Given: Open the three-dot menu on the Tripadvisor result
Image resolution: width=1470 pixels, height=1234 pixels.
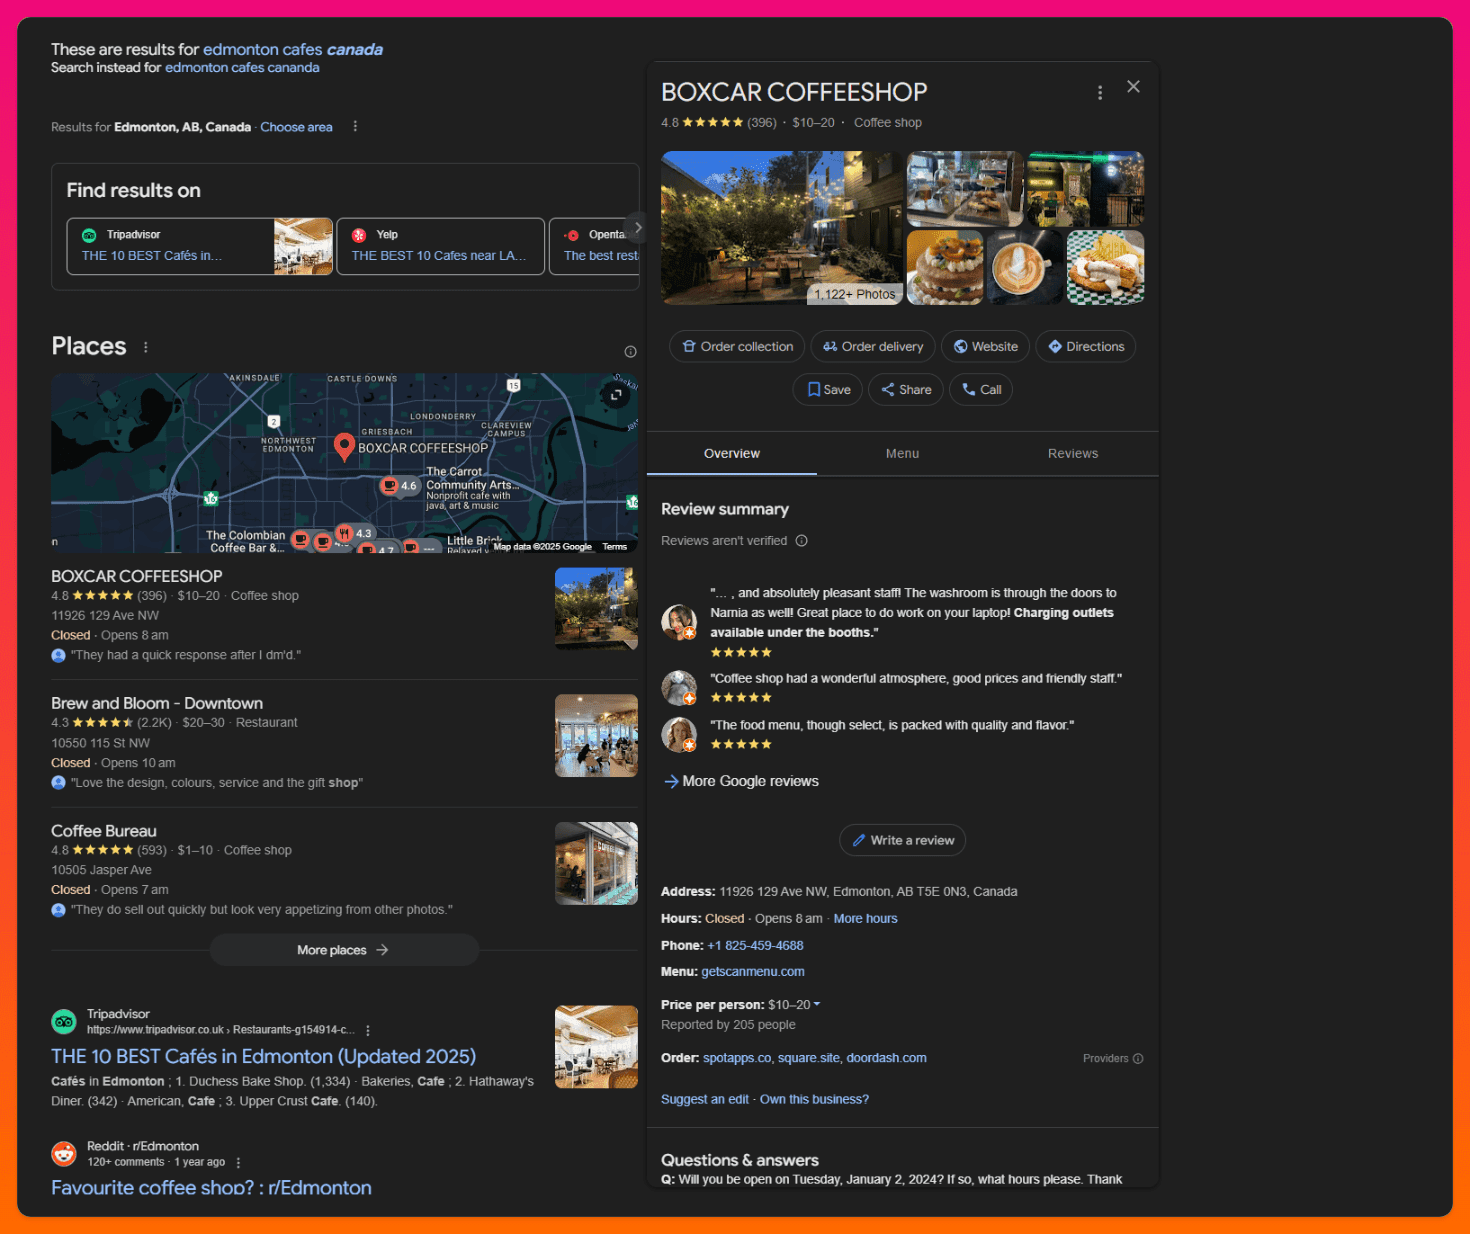Looking at the screenshot, I should (x=368, y=1030).
